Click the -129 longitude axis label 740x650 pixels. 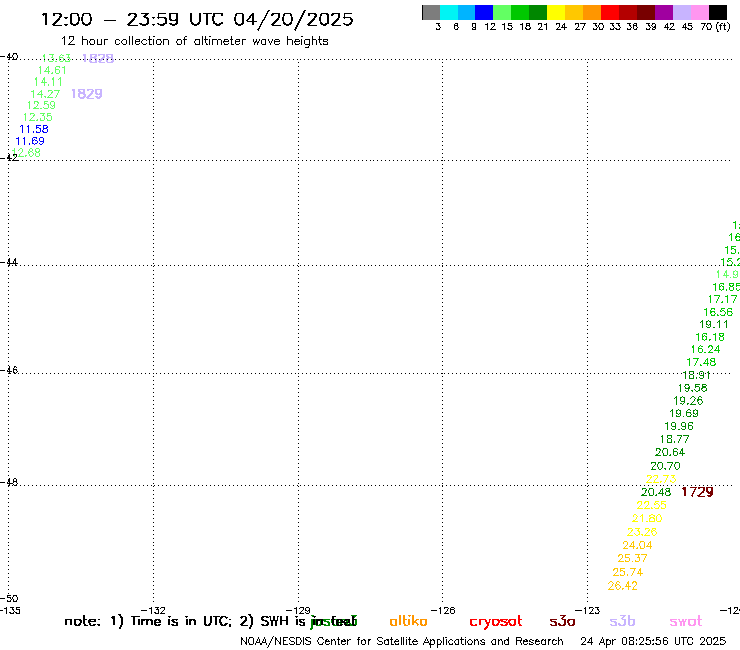click(x=298, y=610)
